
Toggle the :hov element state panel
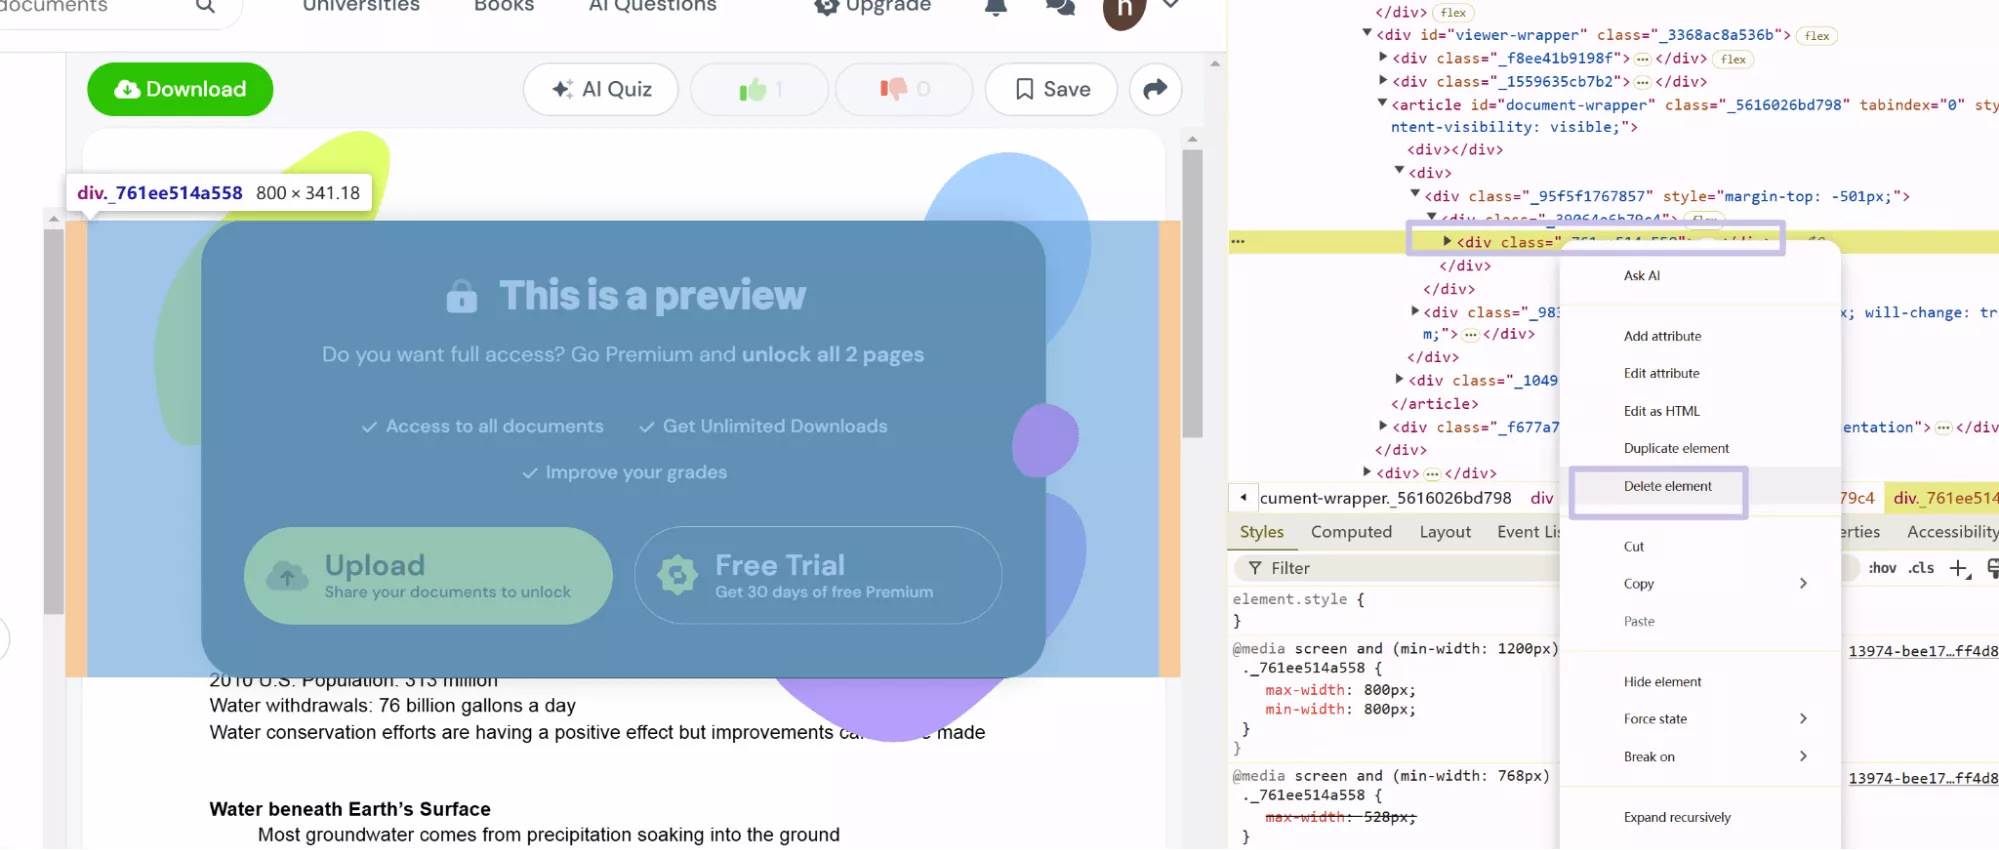[1882, 568]
